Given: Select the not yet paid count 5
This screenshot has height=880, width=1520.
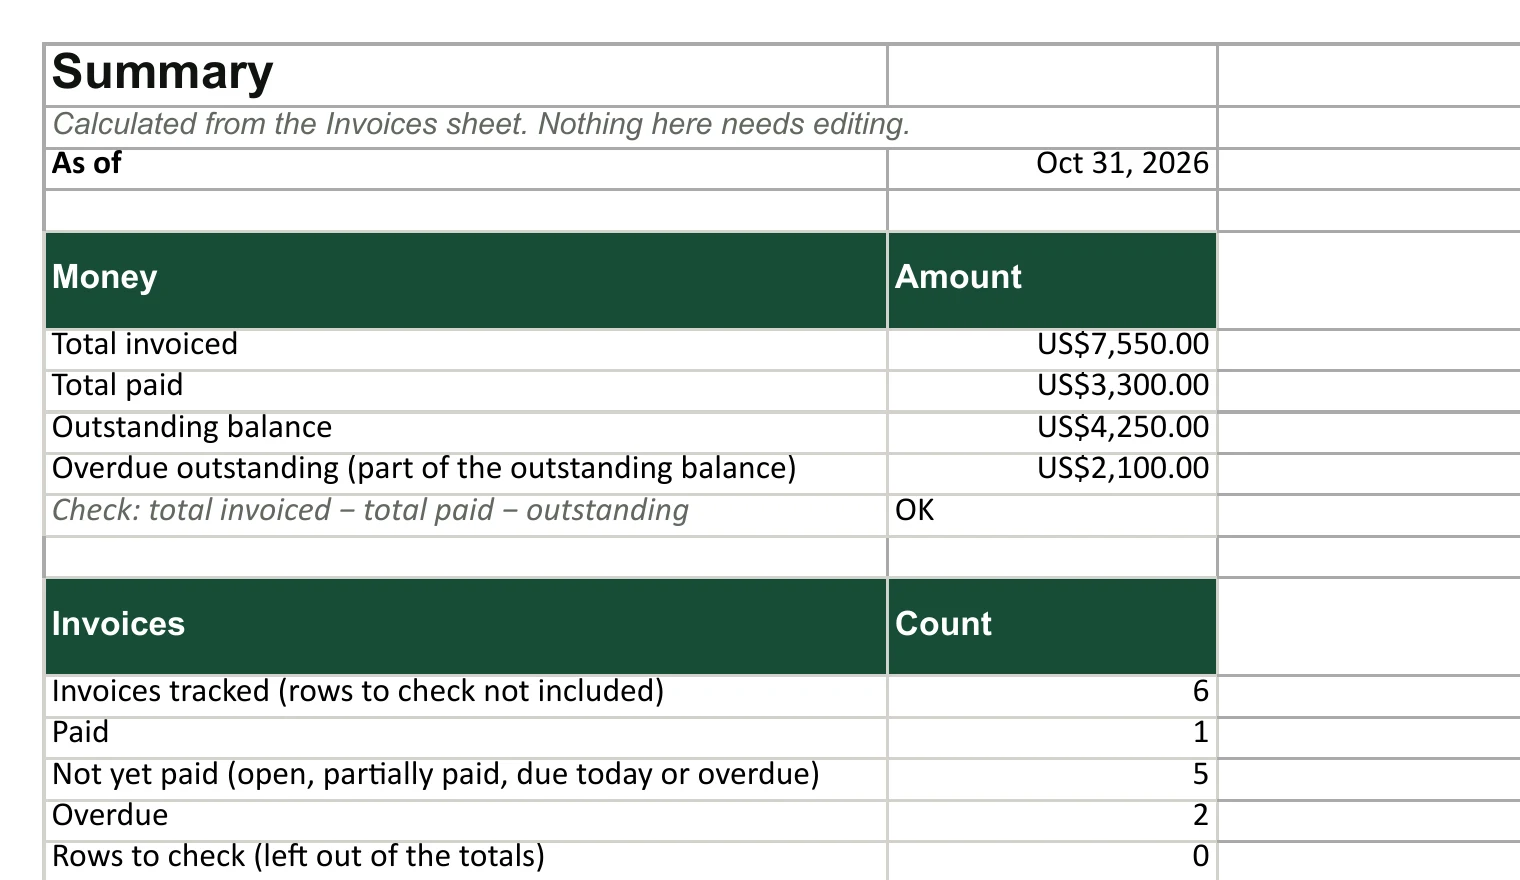Looking at the screenshot, I should click(1052, 779).
